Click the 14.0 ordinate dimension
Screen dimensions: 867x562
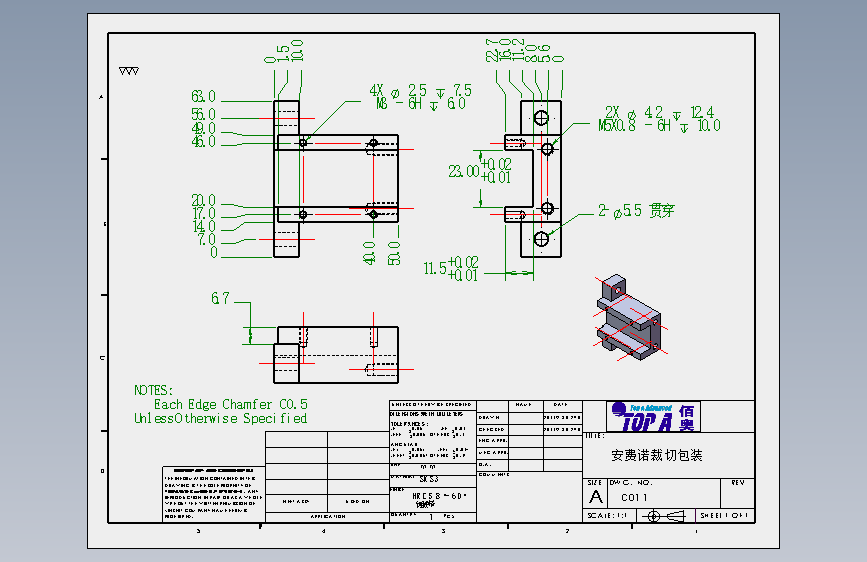click(203, 227)
